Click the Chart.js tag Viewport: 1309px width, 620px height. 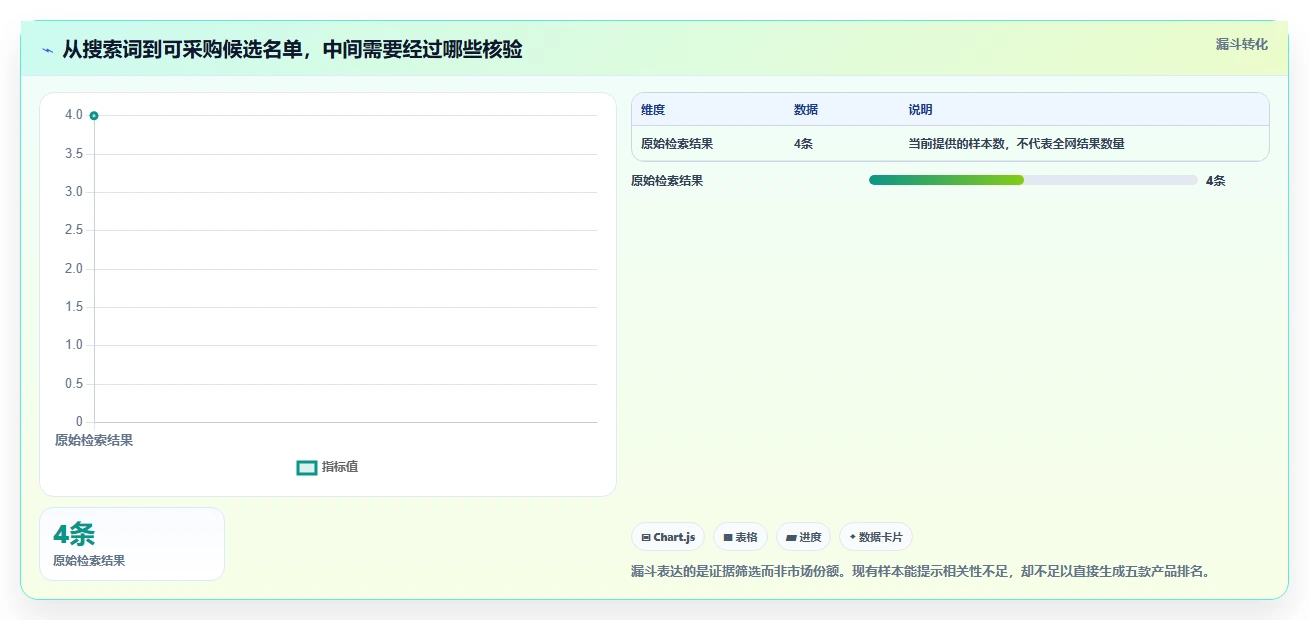point(668,537)
